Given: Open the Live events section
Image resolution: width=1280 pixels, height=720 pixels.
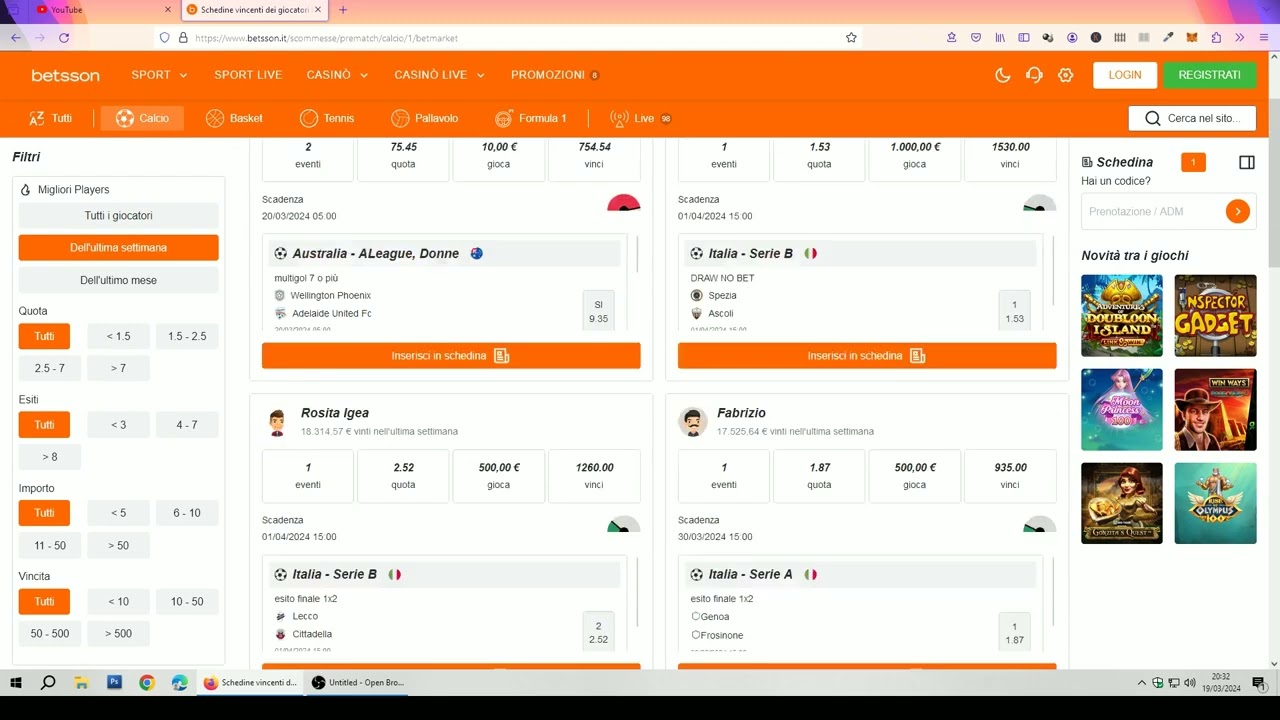Looking at the screenshot, I should [640, 118].
